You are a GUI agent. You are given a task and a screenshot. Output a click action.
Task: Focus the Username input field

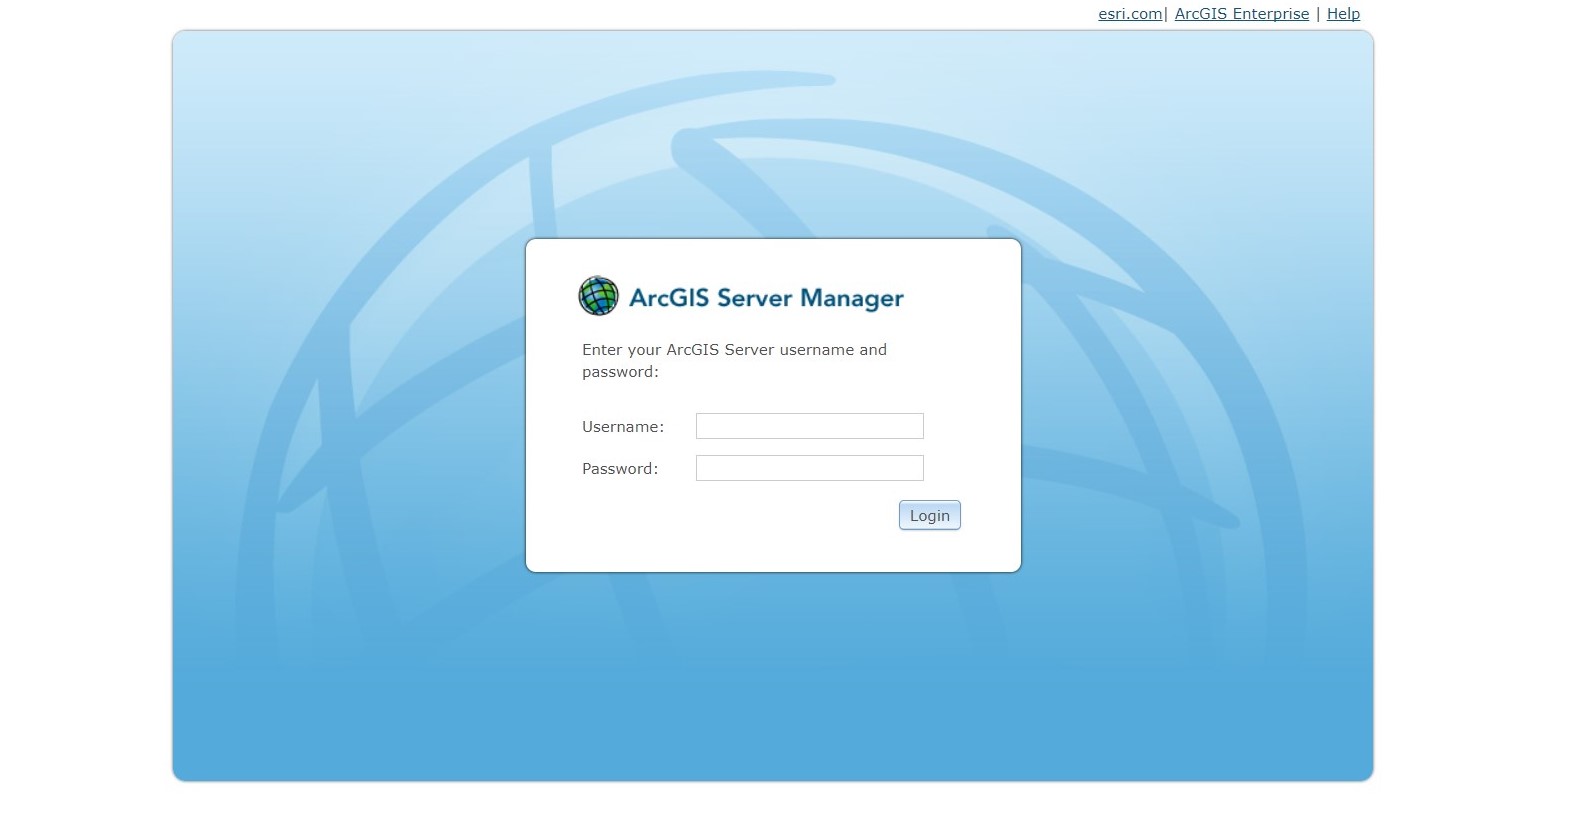pos(810,426)
